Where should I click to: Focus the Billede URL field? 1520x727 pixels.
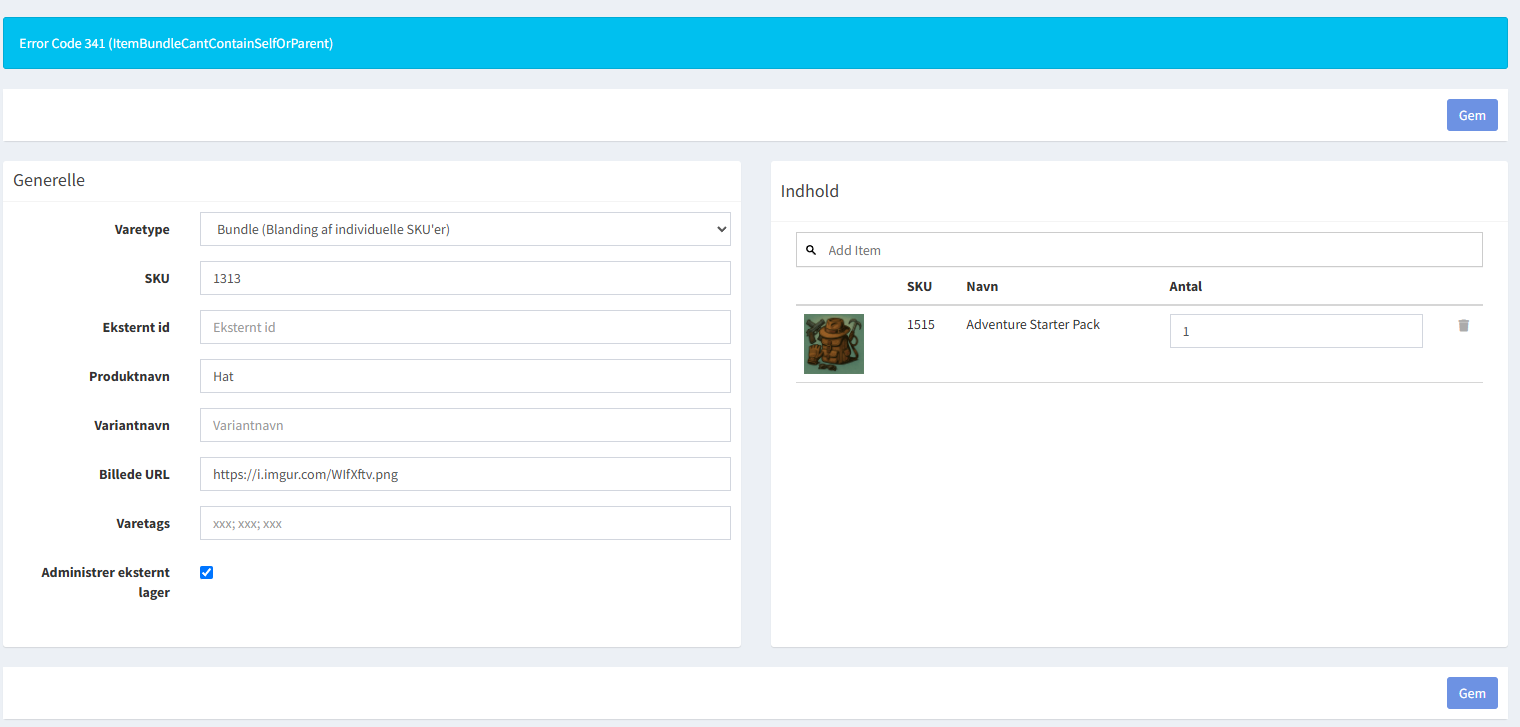[465, 474]
